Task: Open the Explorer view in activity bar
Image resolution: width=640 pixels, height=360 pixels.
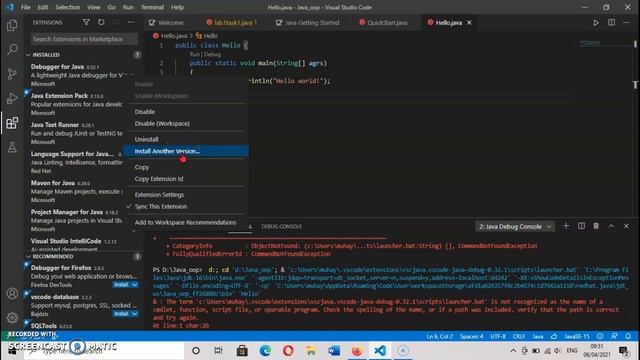Action: 12,25
